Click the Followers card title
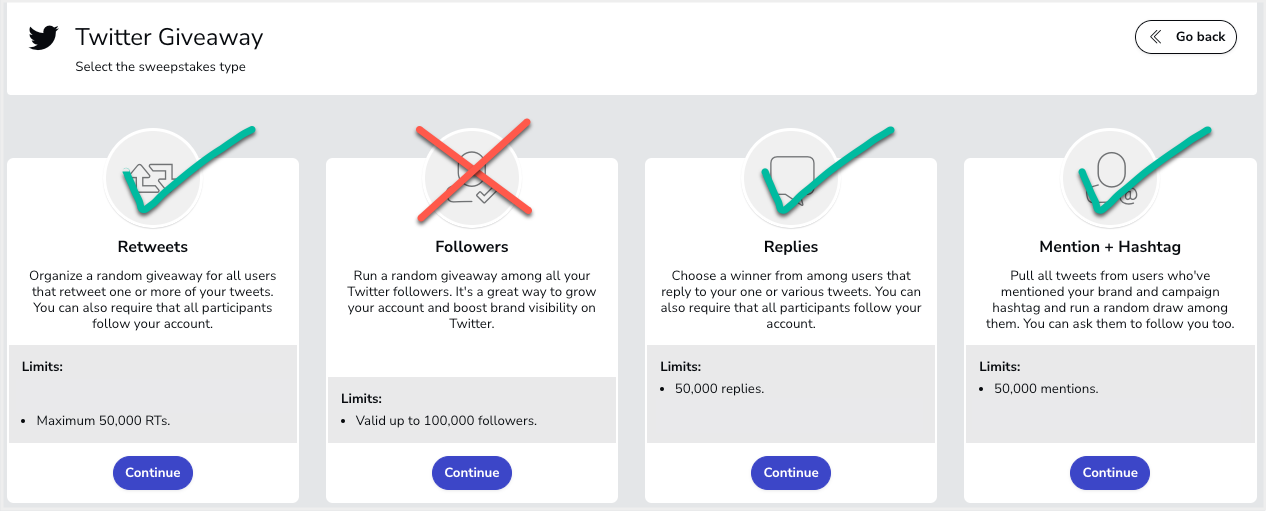The height and width of the screenshot is (511, 1266). tap(472, 246)
